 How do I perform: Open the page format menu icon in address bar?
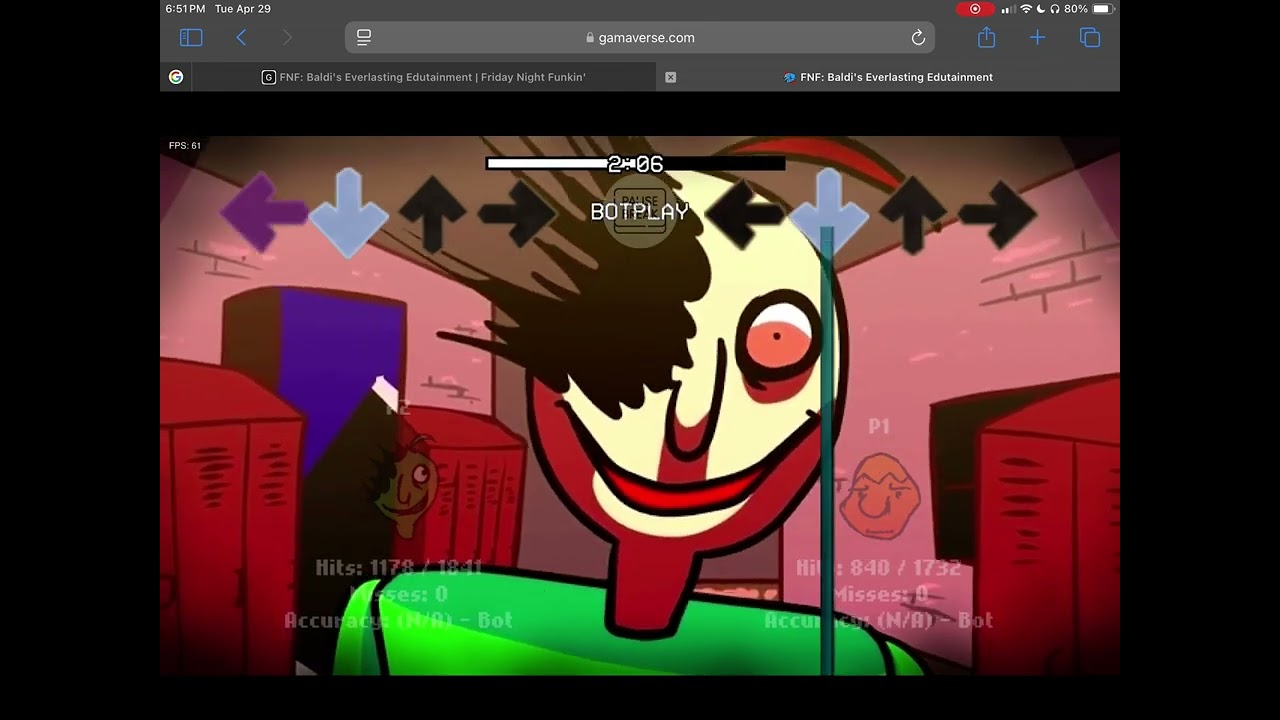364,38
